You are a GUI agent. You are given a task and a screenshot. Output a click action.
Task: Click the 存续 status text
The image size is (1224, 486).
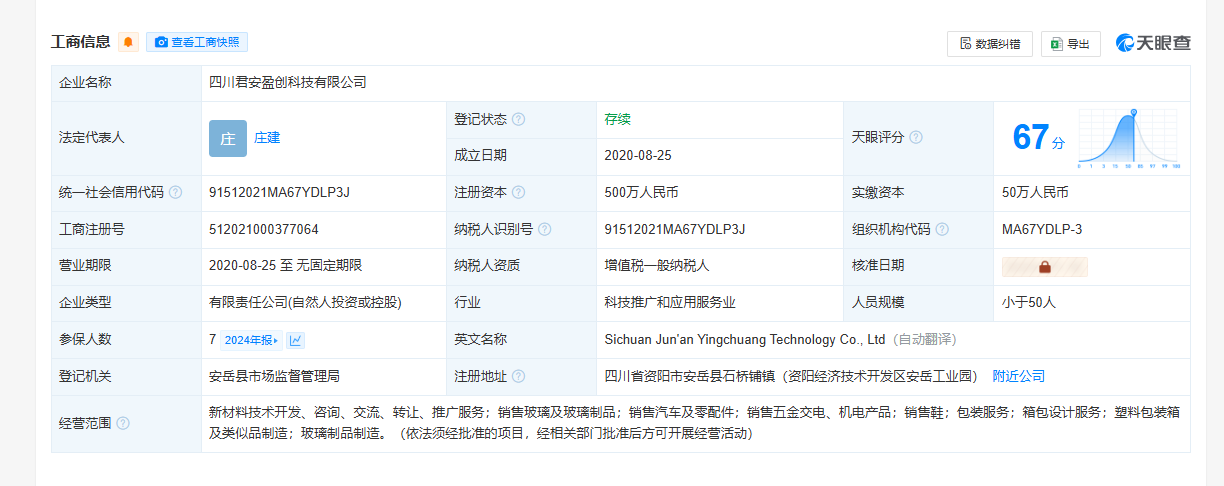click(x=617, y=119)
